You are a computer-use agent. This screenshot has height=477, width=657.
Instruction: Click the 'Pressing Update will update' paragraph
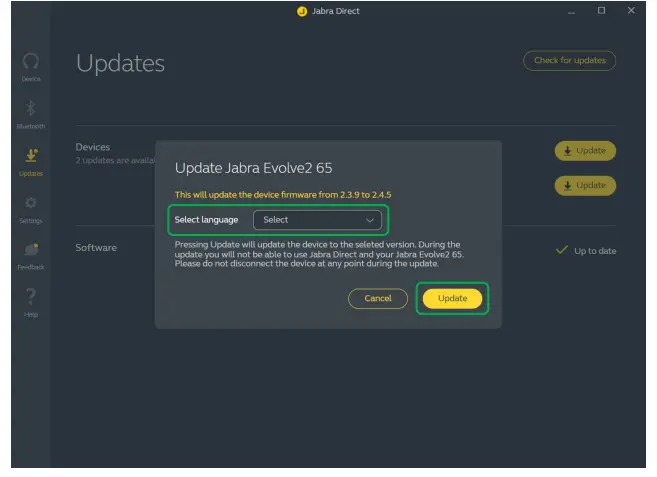[x=319, y=254]
